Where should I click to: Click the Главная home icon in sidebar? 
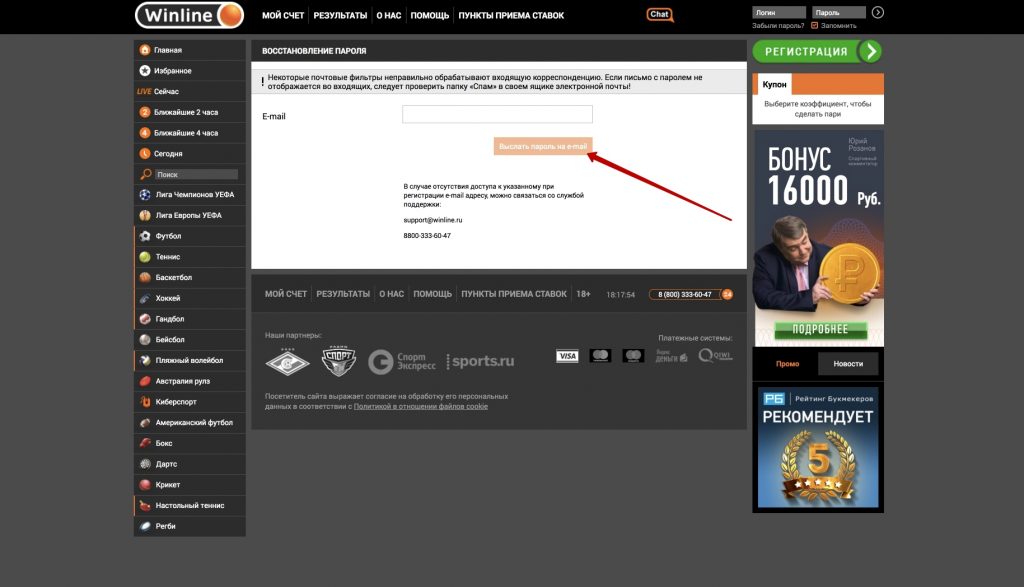145,50
